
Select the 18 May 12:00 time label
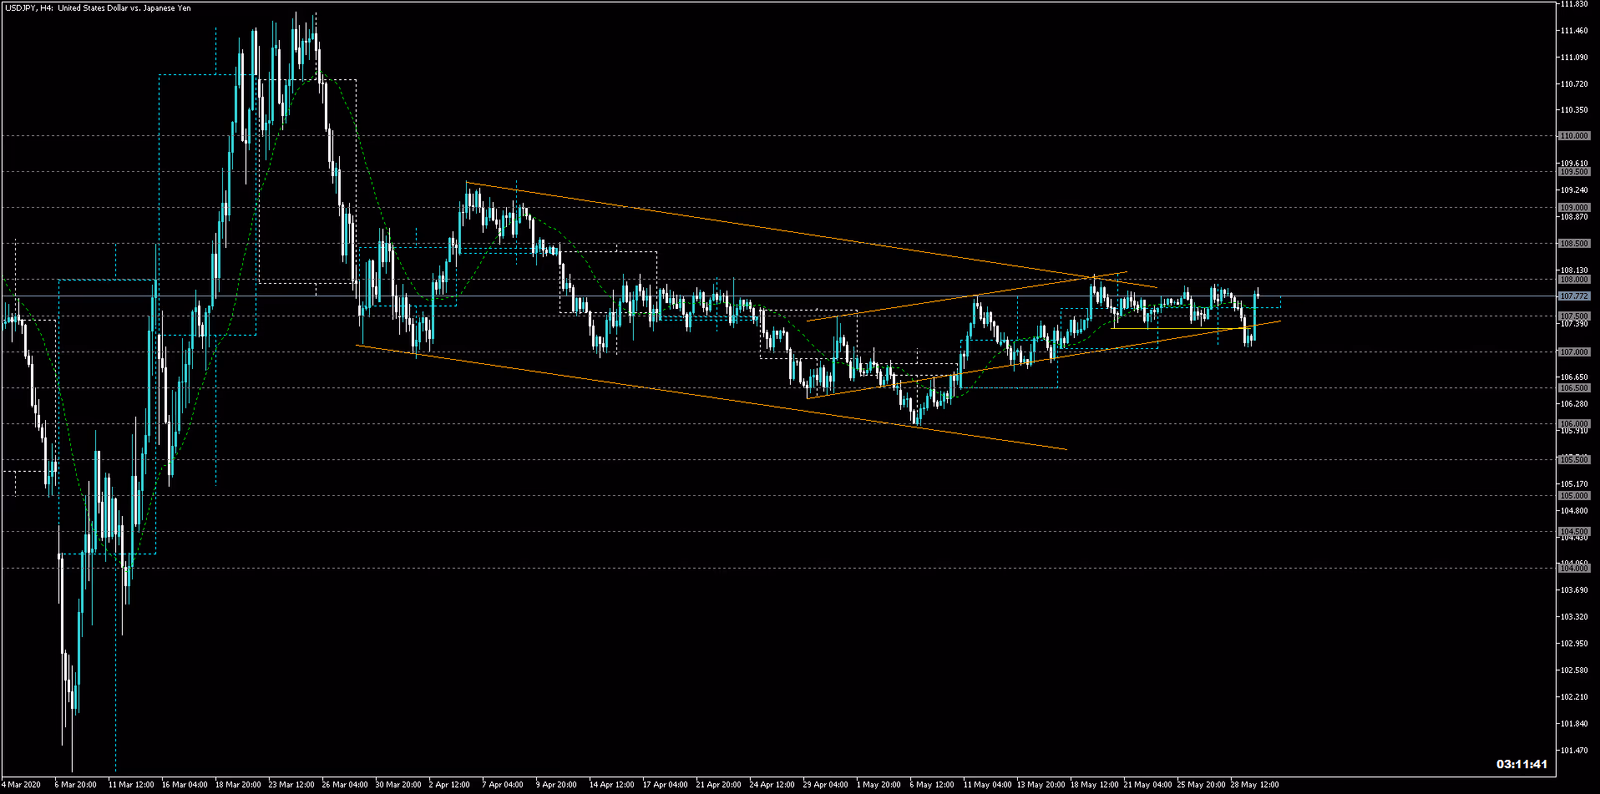1093,785
